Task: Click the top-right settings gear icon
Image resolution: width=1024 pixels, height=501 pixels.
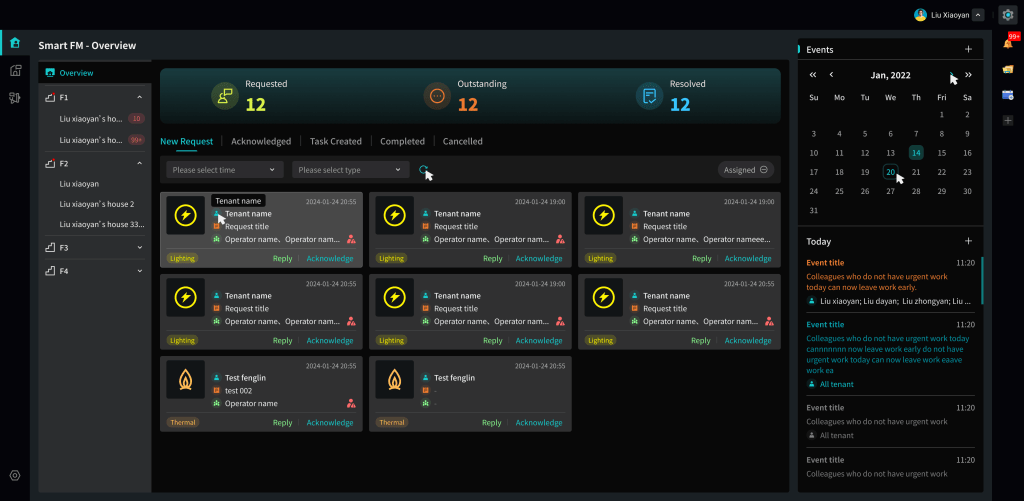Action: (1007, 15)
